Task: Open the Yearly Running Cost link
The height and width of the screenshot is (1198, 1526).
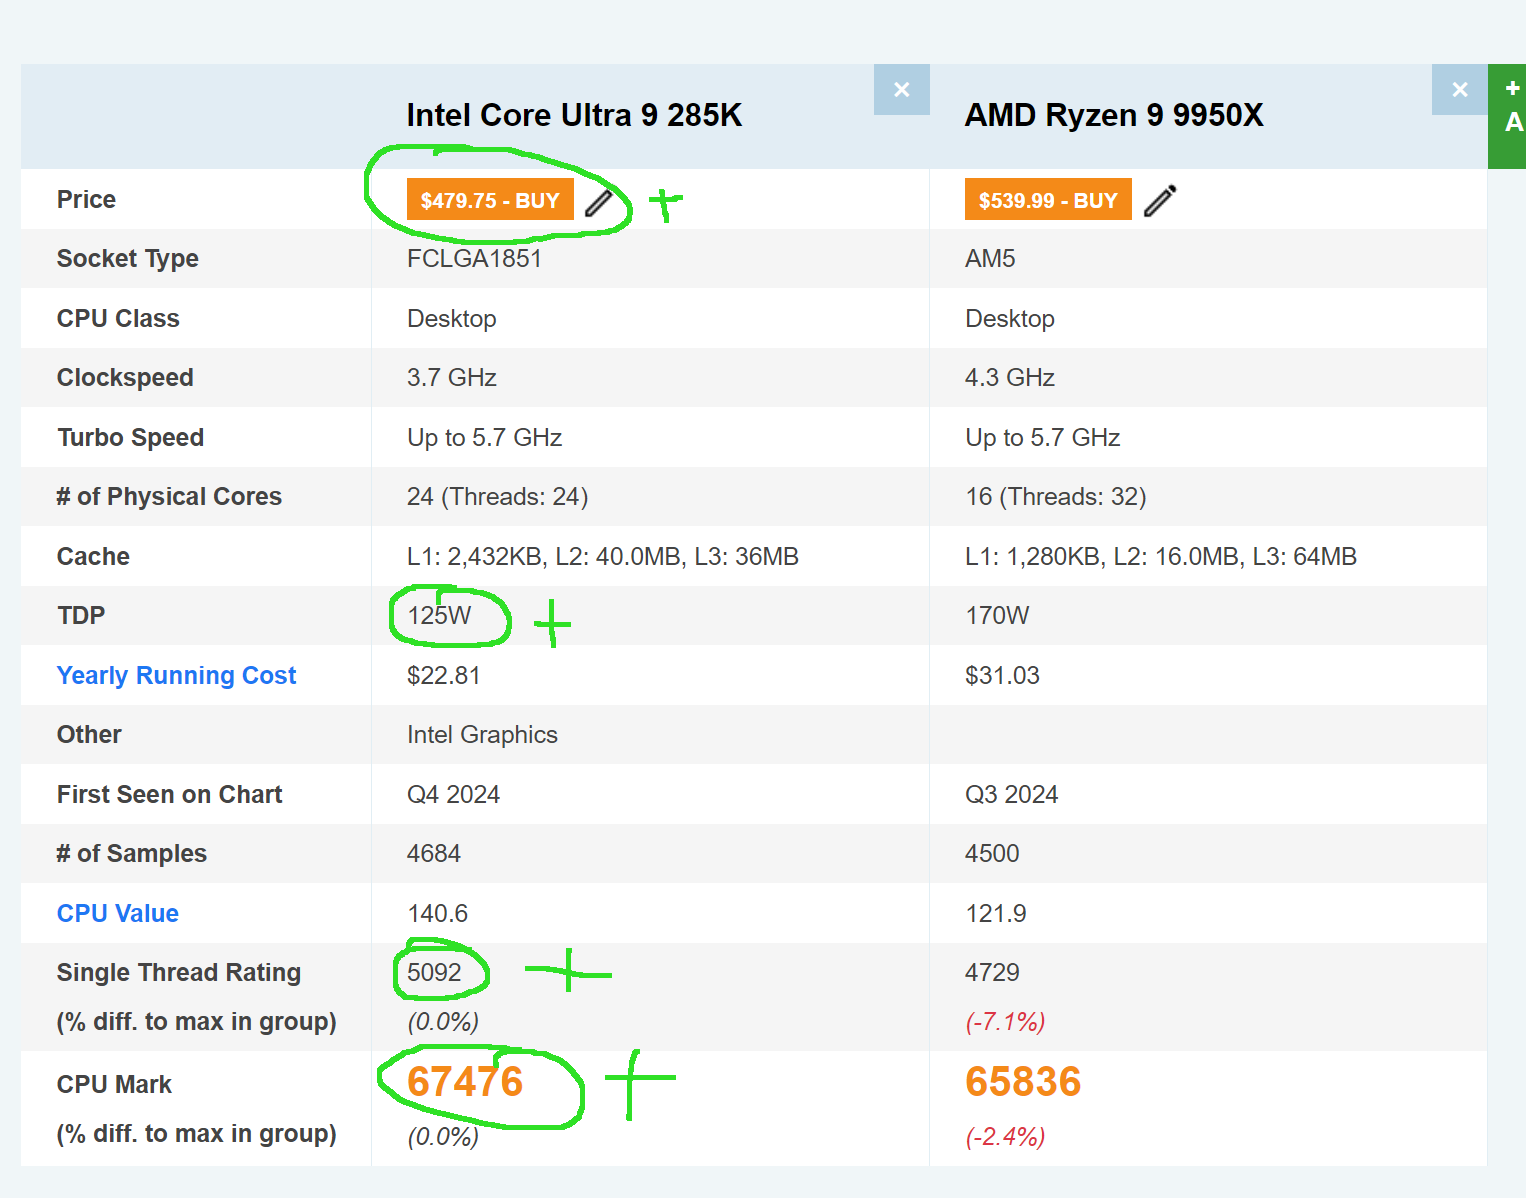Action: (176, 675)
